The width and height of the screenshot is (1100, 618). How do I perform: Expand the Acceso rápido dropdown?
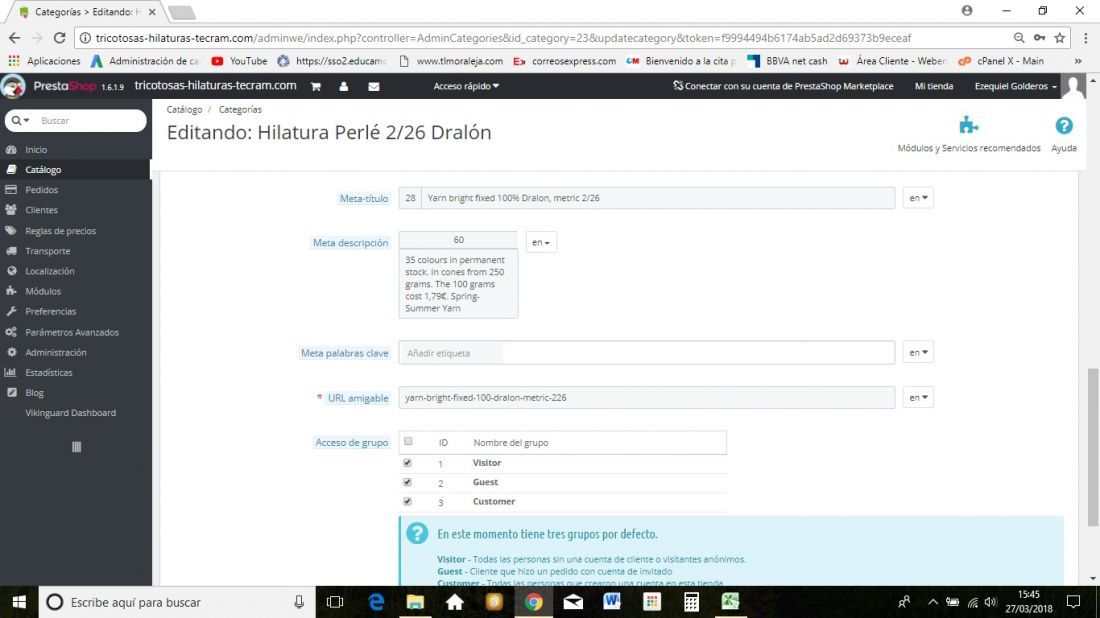(466, 86)
